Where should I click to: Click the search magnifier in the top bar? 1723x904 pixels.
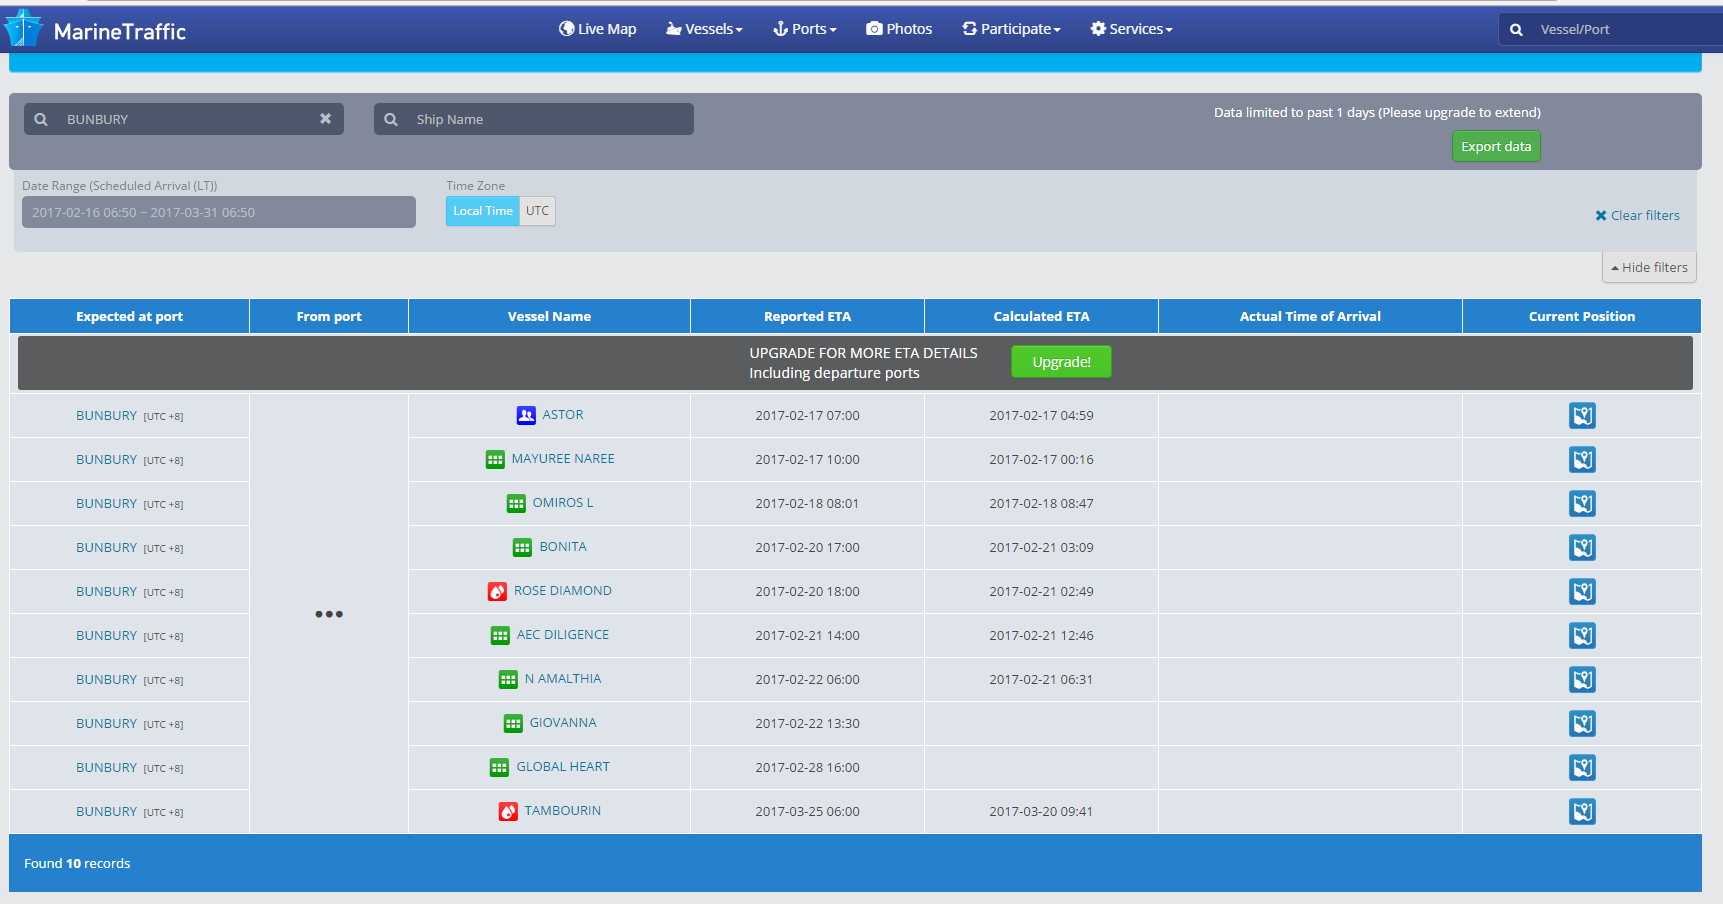(x=1516, y=30)
